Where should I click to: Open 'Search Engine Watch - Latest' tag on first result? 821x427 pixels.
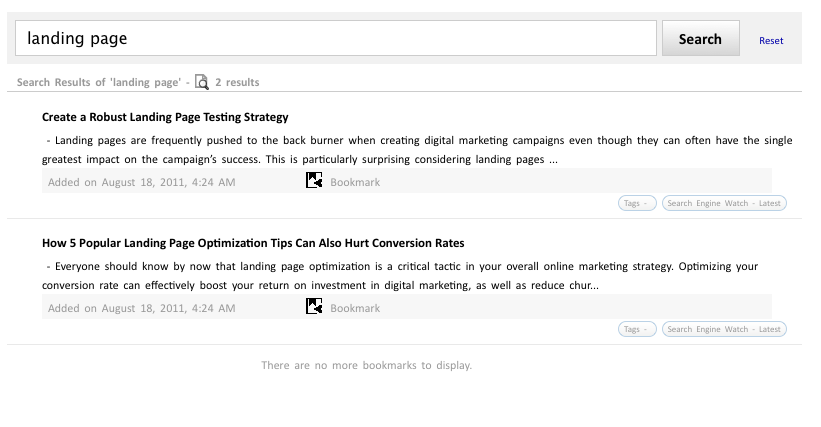click(x=724, y=203)
